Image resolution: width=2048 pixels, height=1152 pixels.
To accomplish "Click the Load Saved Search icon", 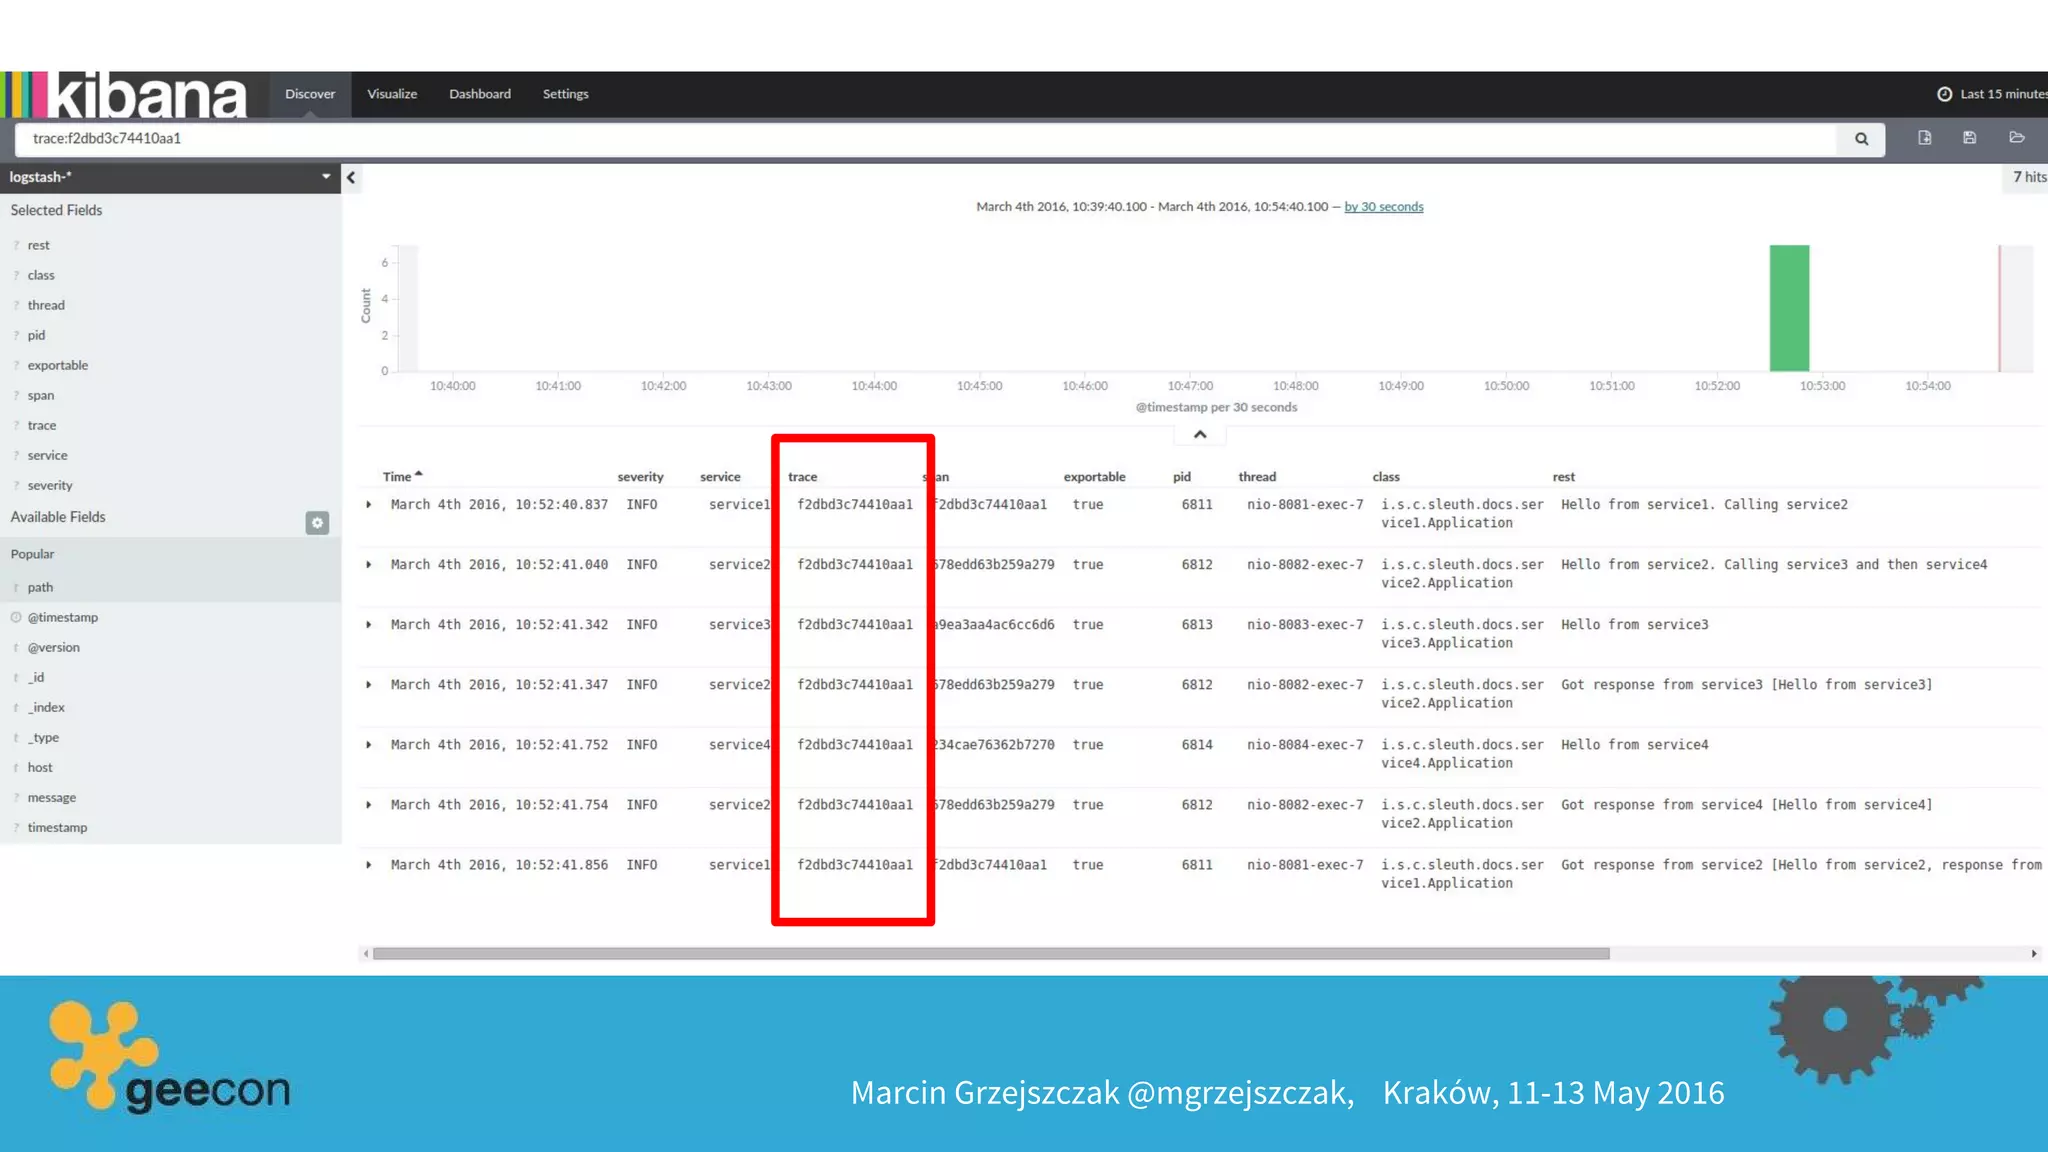I will (2016, 138).
